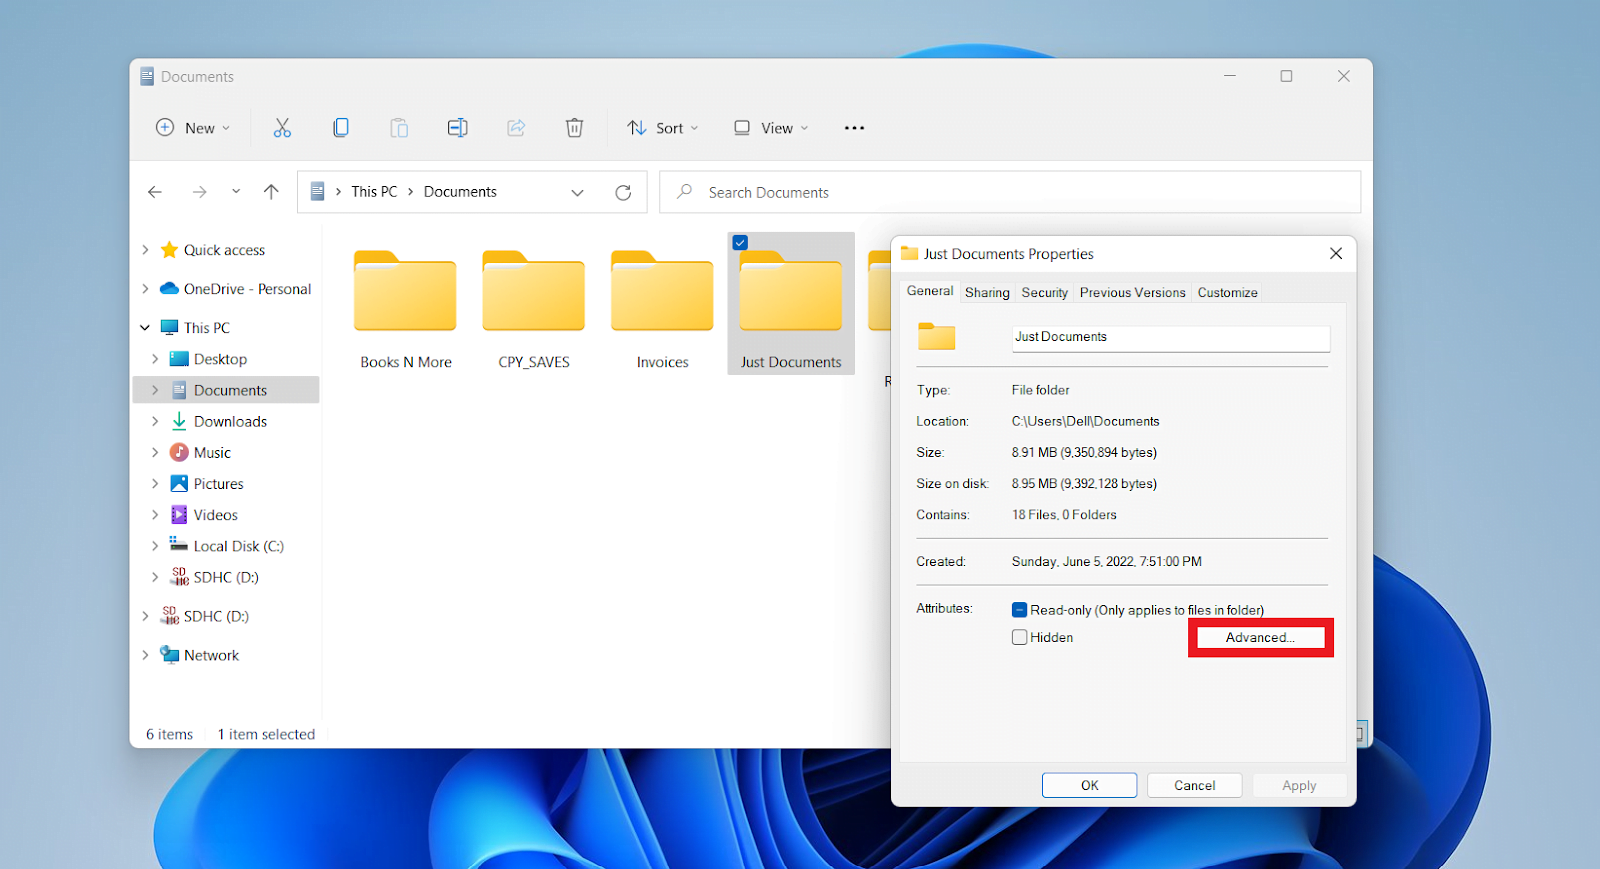
Task: Switch to the Security tab
Action: tap(1044, 293)
